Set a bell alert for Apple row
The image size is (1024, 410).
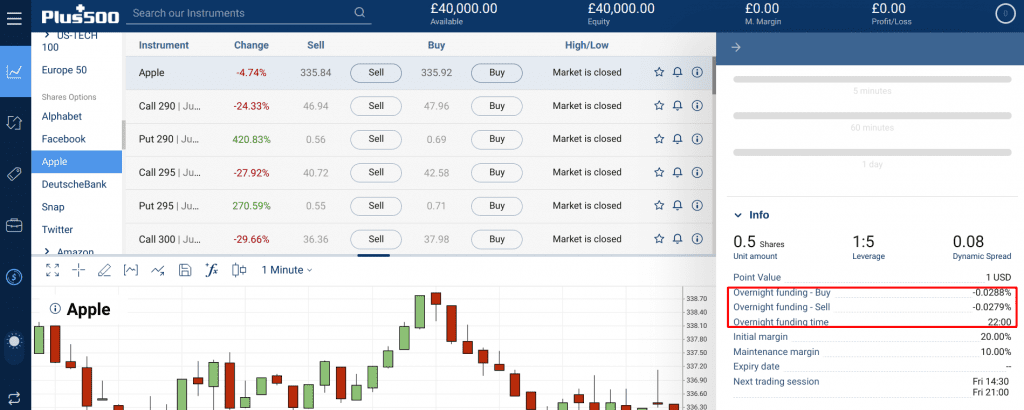[x=677, y=73]
